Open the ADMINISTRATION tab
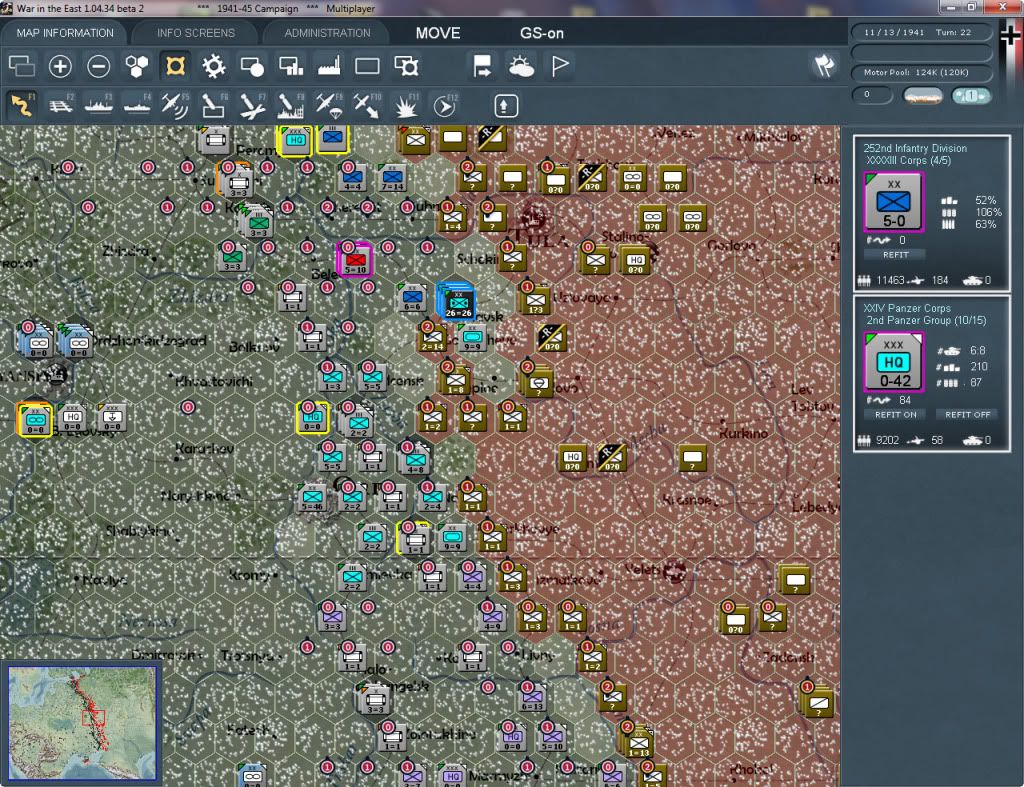Screen dimensions: 1024x787 click(x=327, y=33)
